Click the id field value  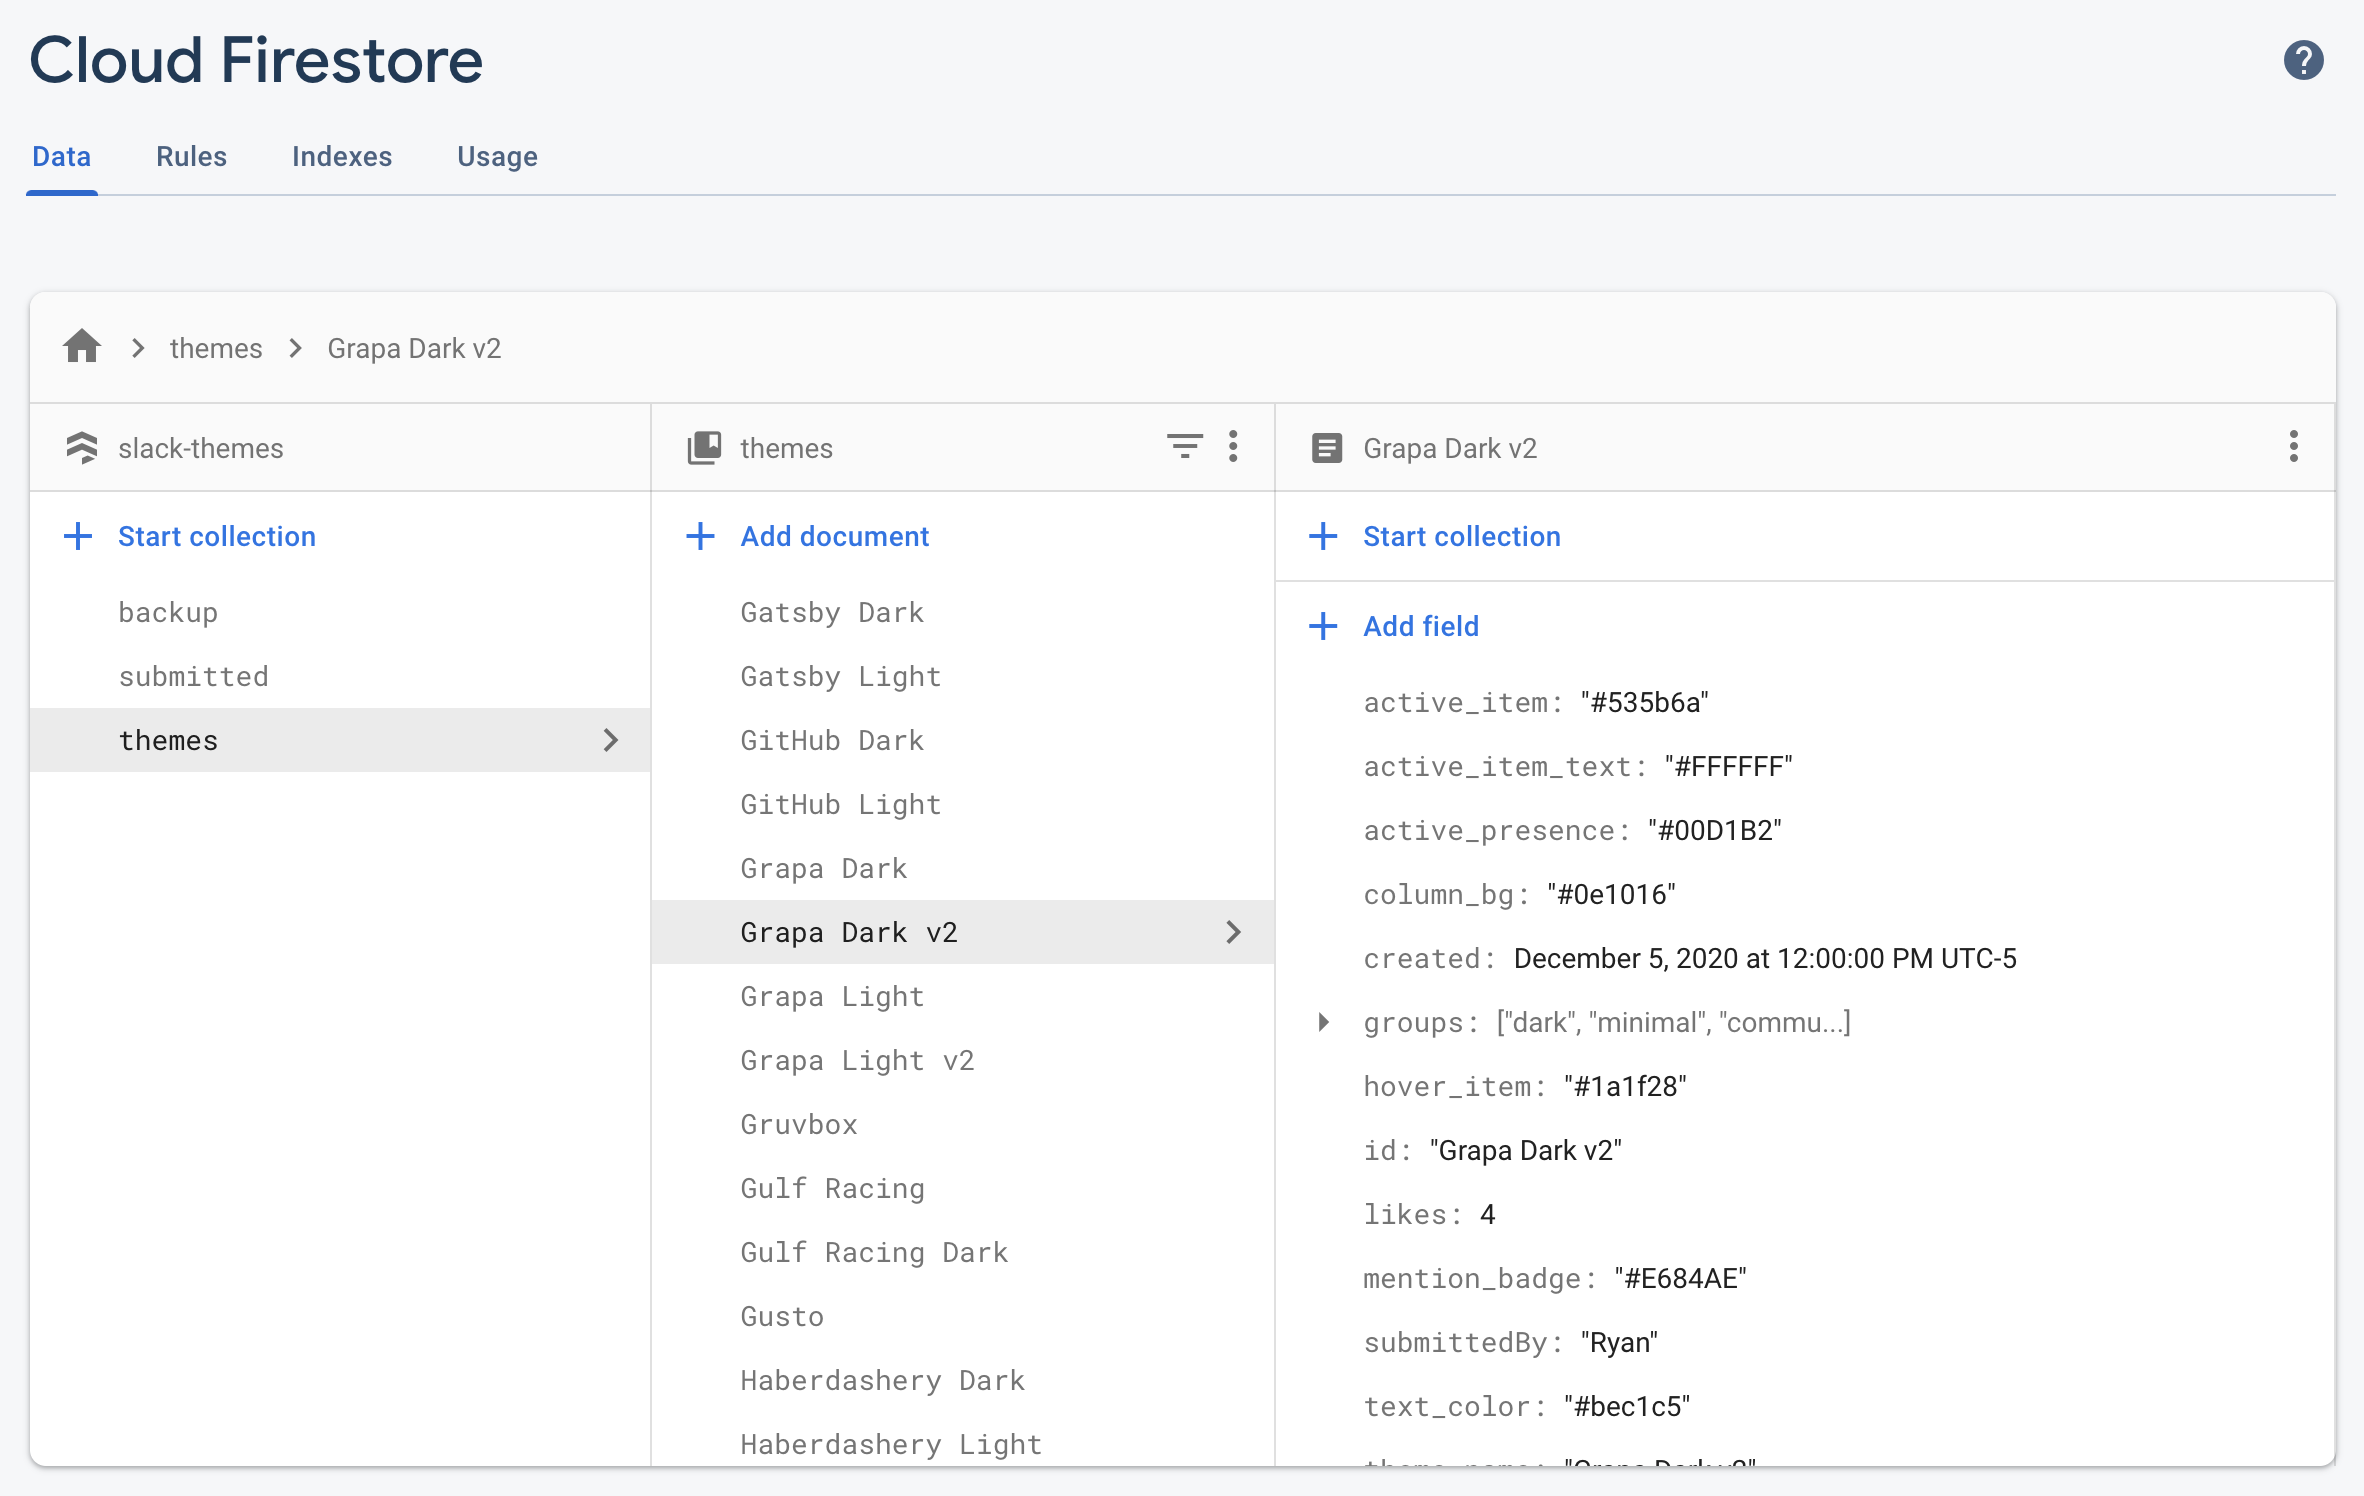click(x=1525, y=1150)
